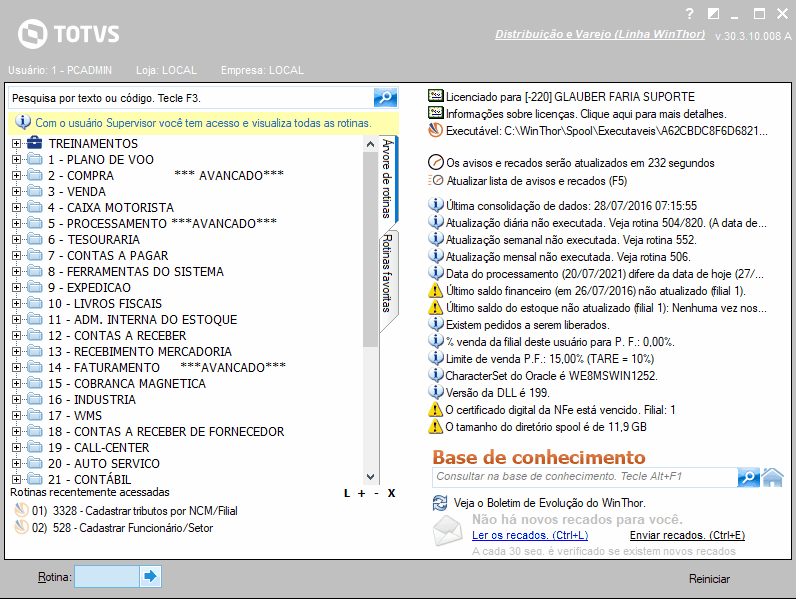Image resolution: width=796 pixels, height=599 pixels.
Task: Expand the 7 - CONTAS A PAGAR node
Action: click(x=17, y=255)
